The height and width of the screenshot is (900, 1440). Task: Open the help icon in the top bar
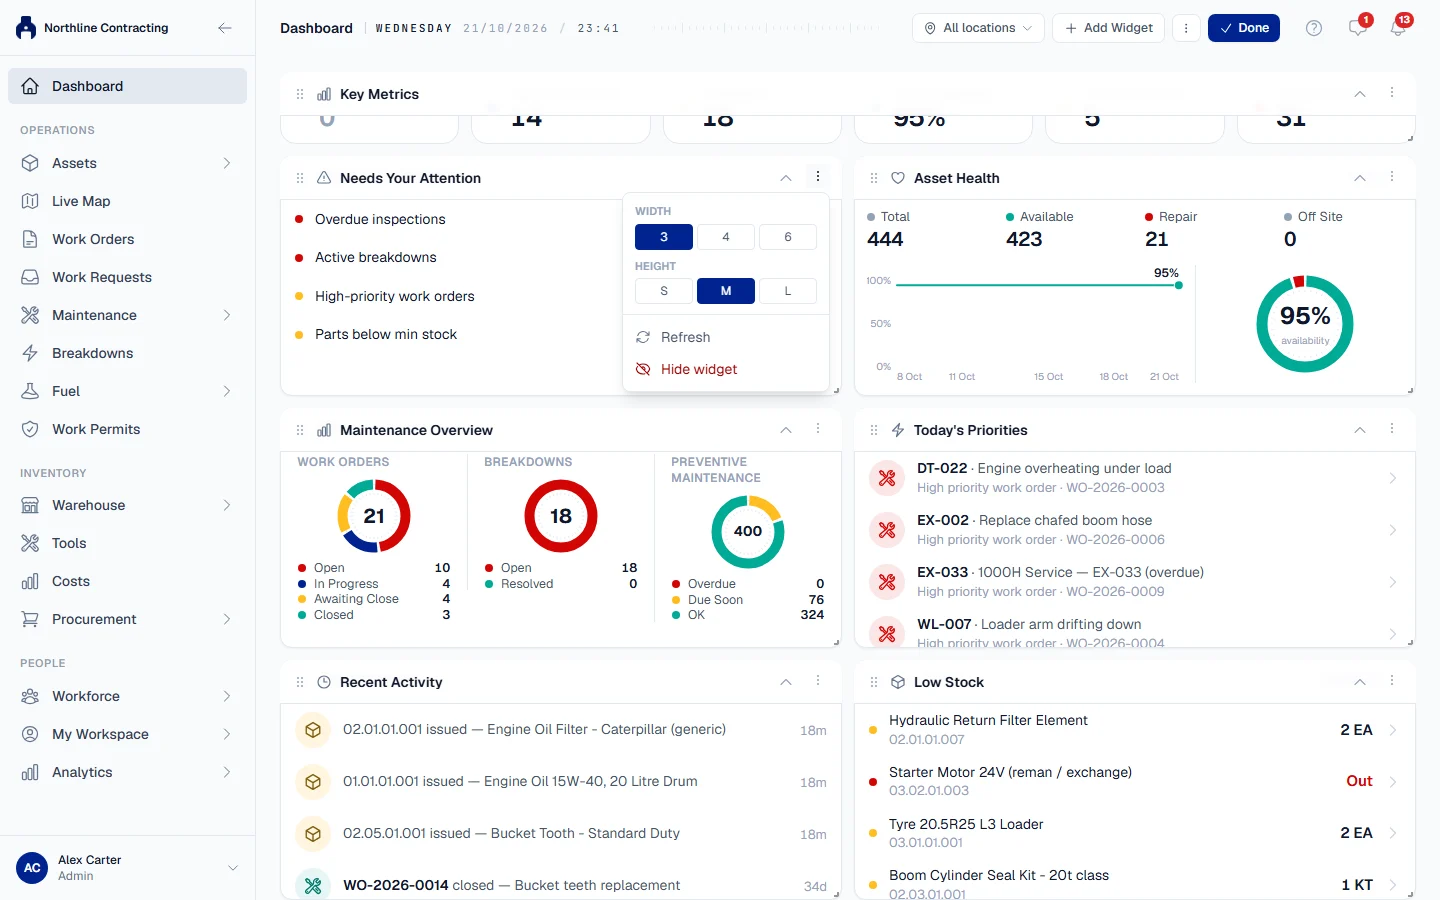click(x=1314, y=28)
